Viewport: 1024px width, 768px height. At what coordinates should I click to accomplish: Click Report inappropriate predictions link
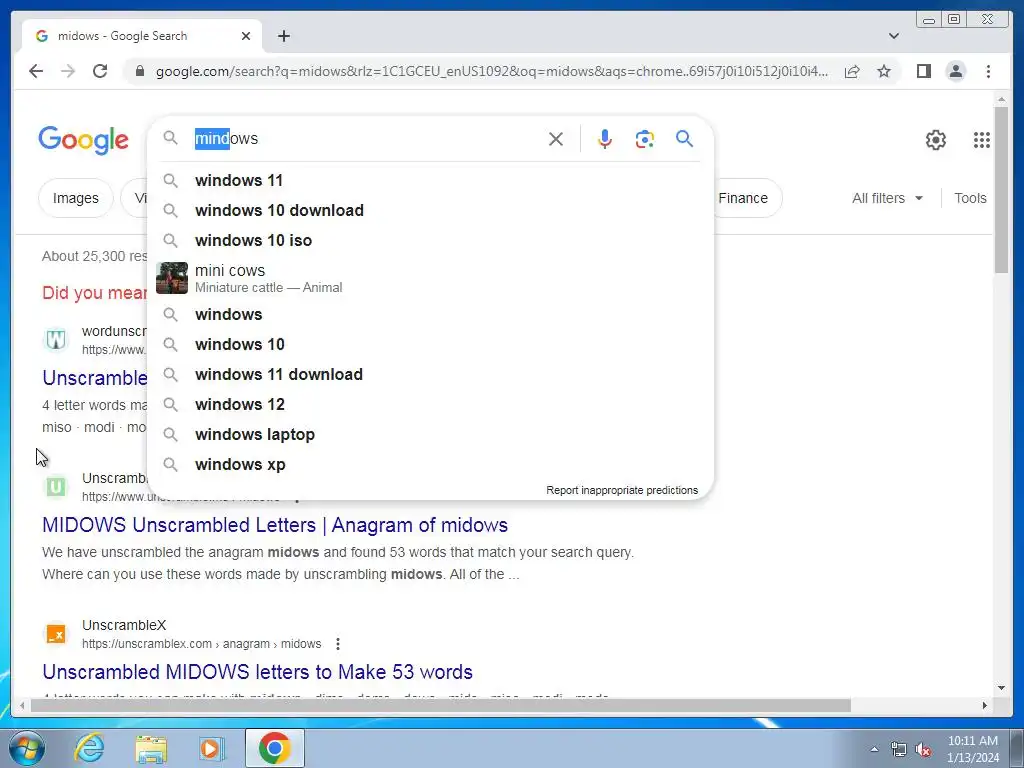pyautogui.click(x=622, y=490)
